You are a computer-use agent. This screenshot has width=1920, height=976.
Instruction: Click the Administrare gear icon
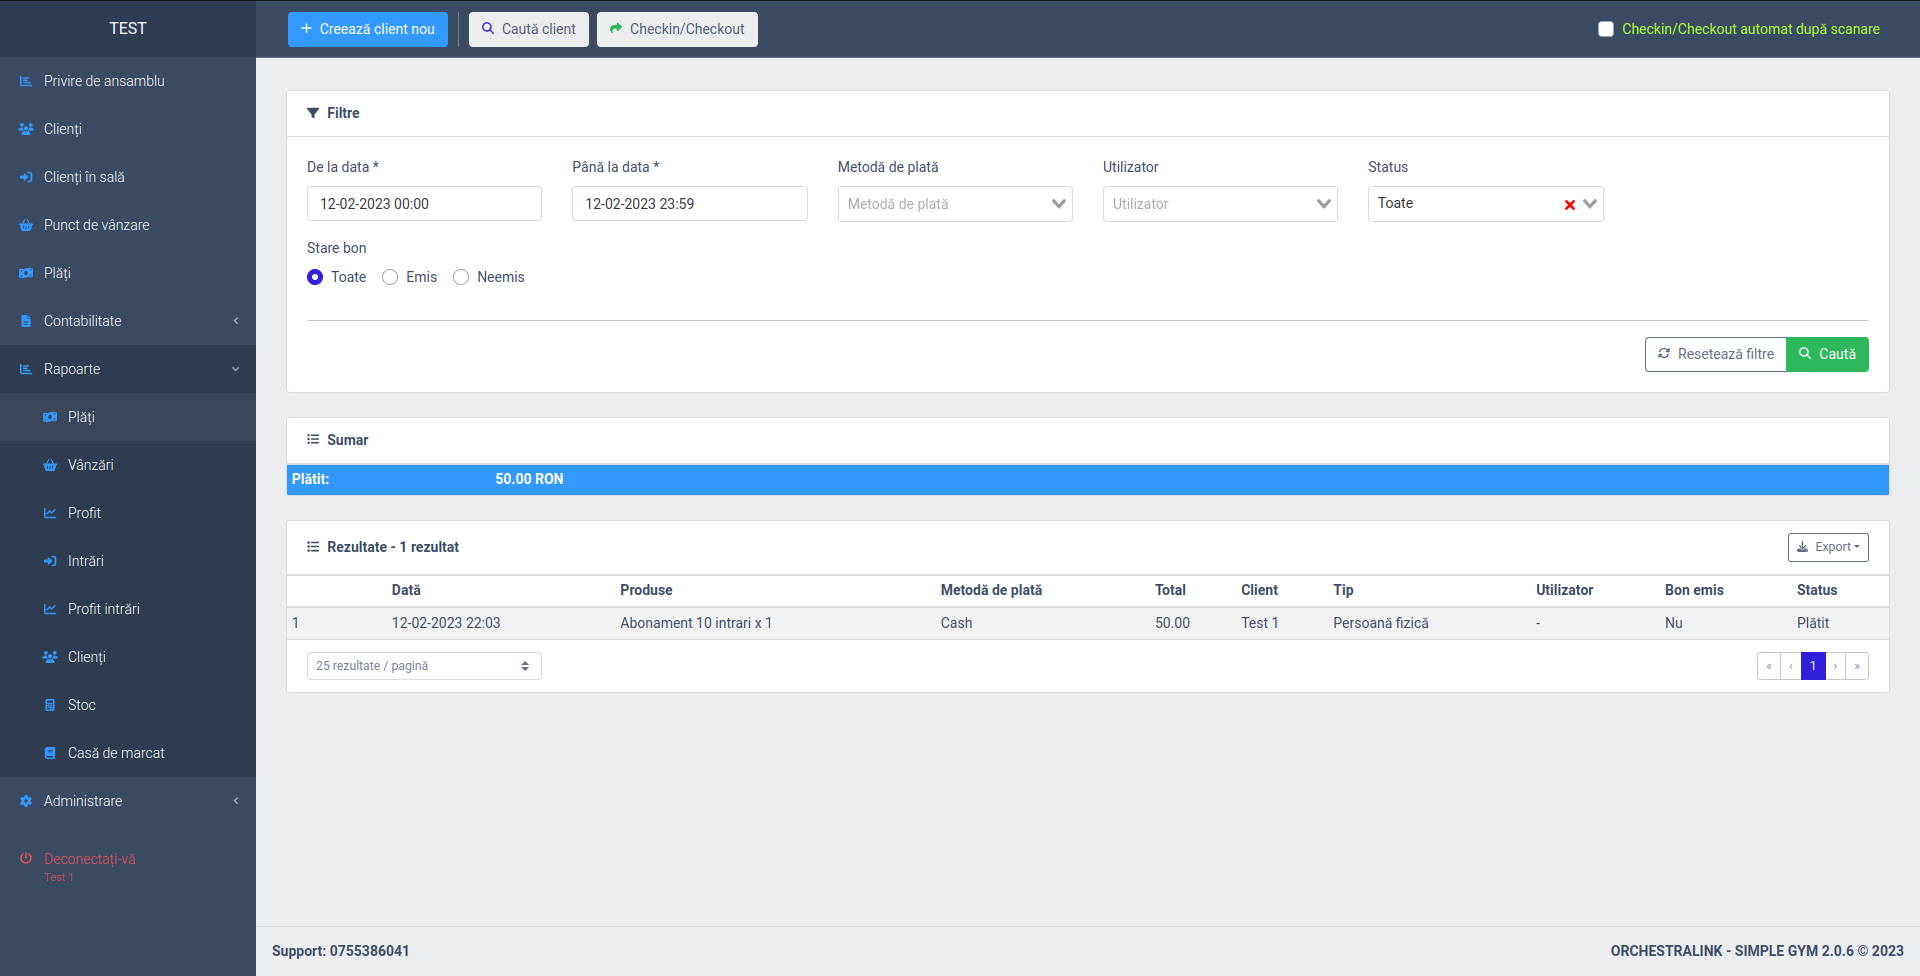[26, 801]
